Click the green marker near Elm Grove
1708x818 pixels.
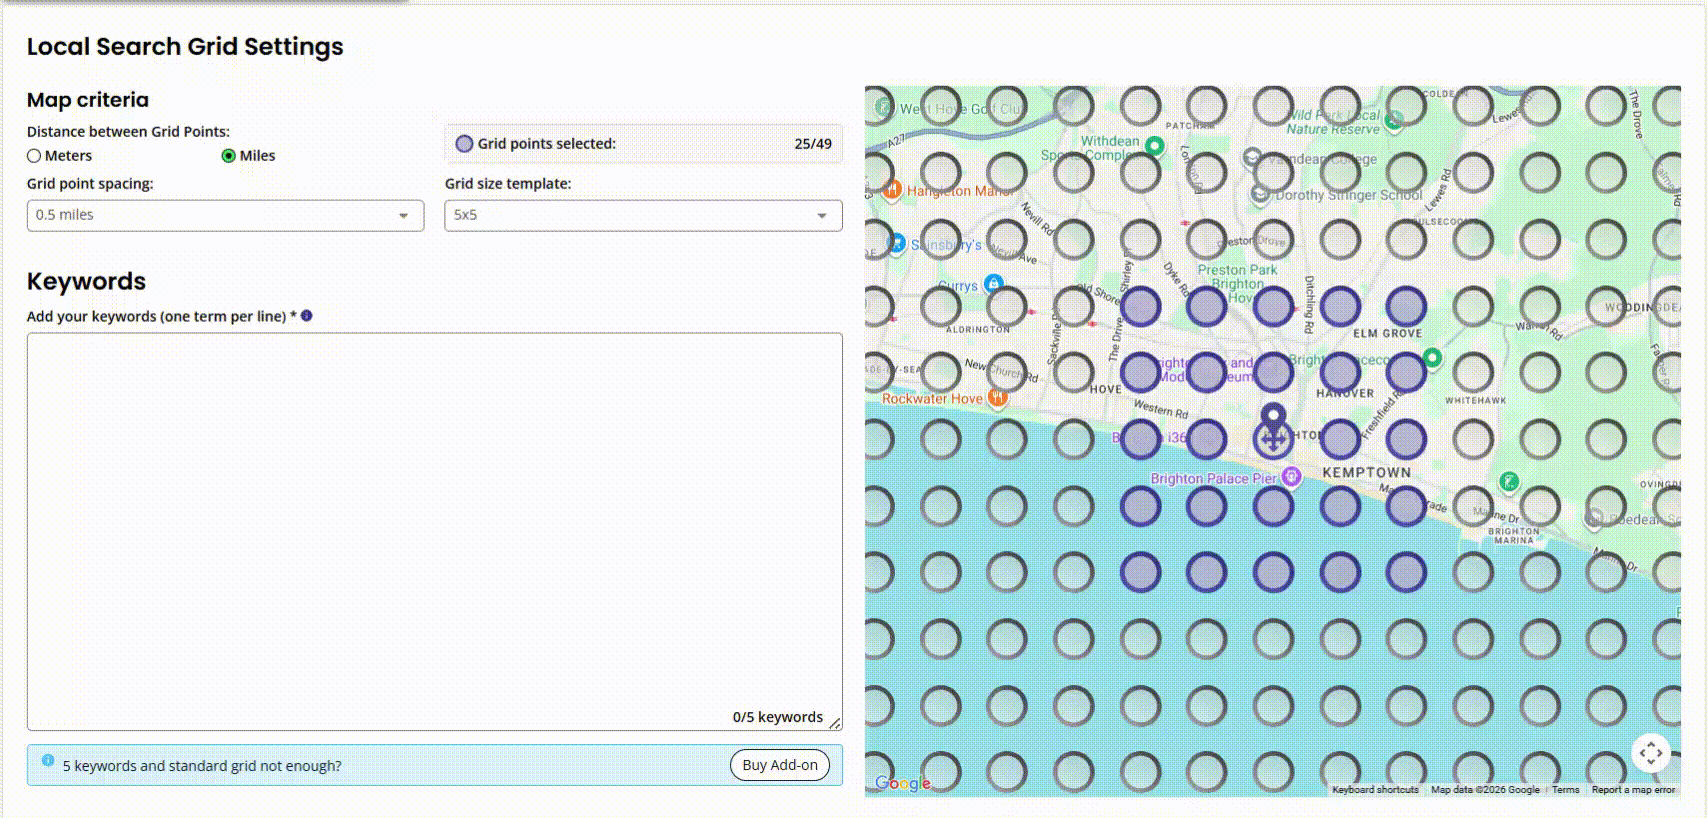[1432, 358]
